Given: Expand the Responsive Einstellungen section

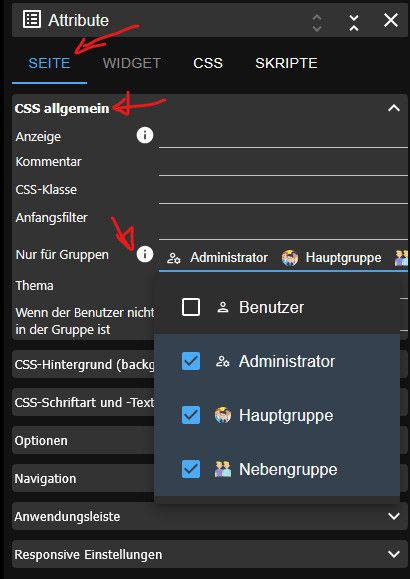Looking at the screenshot, I should click(209, 554).
